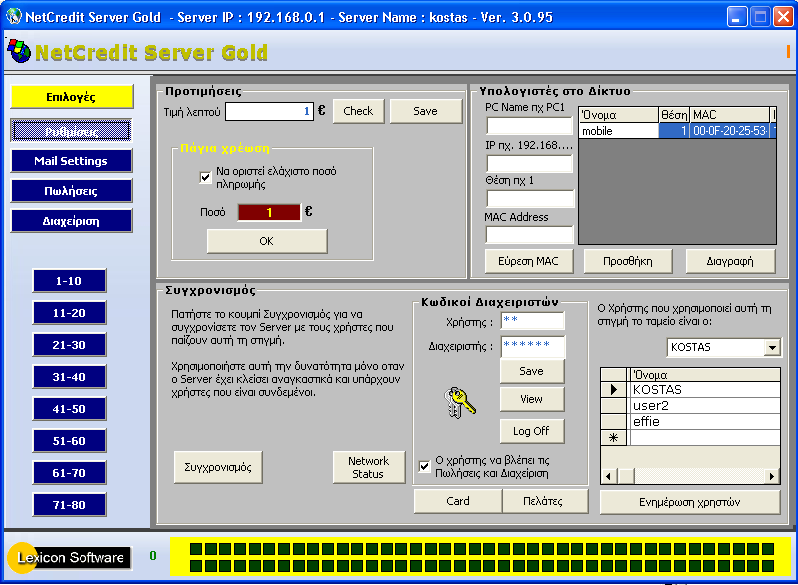Click the PC Name input field
Viewport: 798px width, 585px height.
(530, 126)
